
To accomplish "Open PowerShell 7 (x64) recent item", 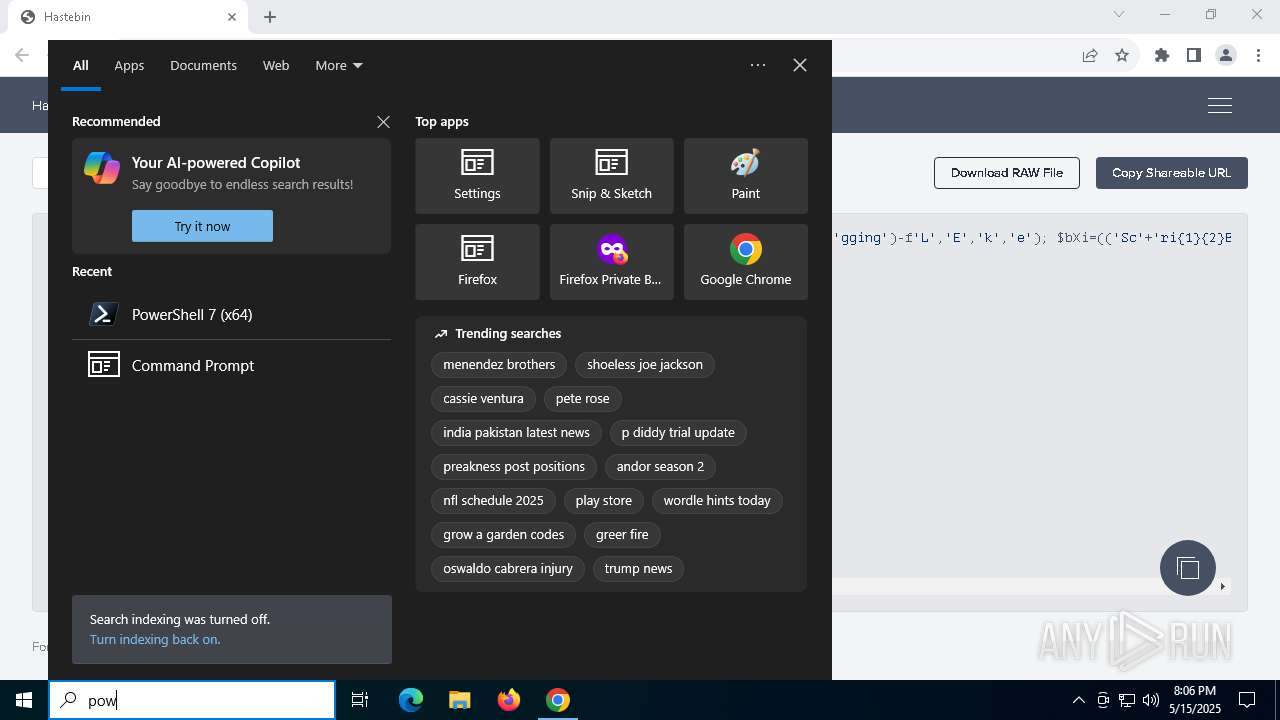I will pyautogui.click(x=231, y=314).
